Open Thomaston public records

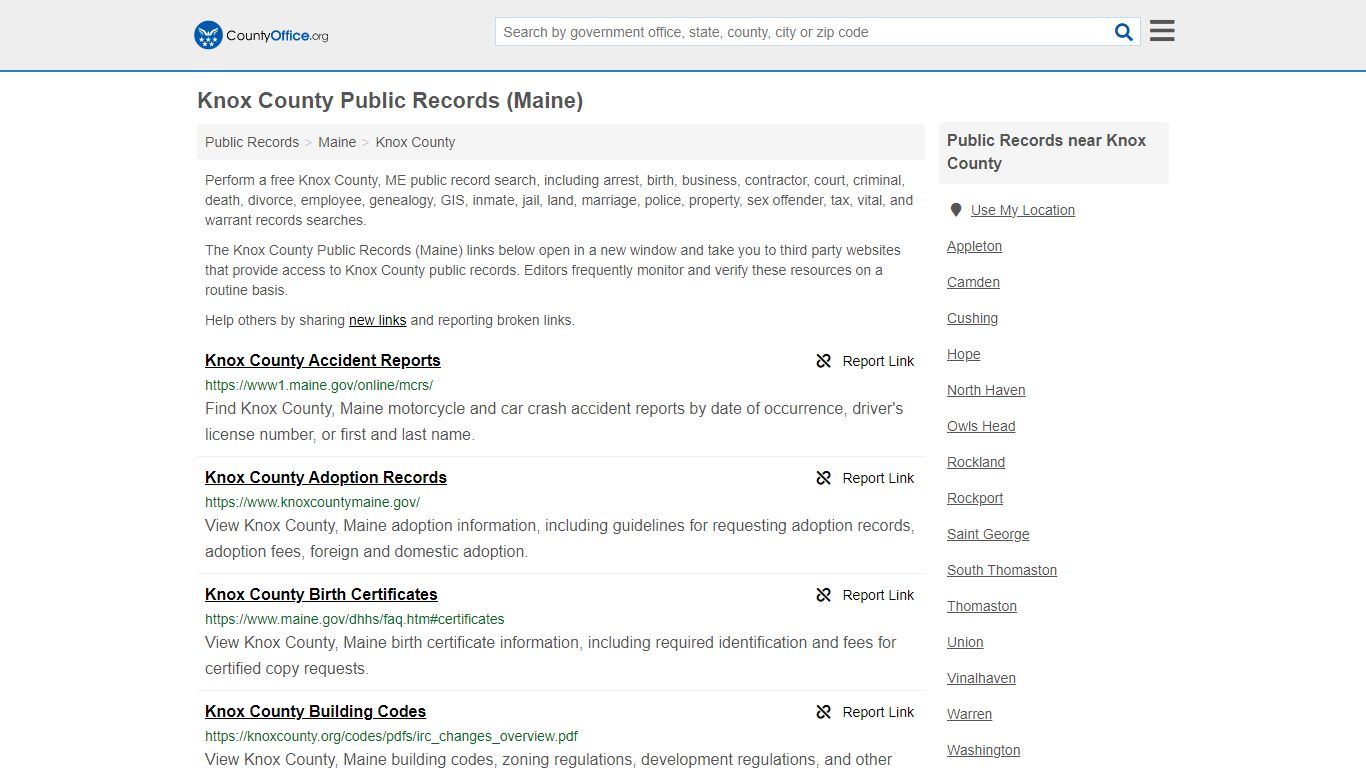tap(982, 606)
